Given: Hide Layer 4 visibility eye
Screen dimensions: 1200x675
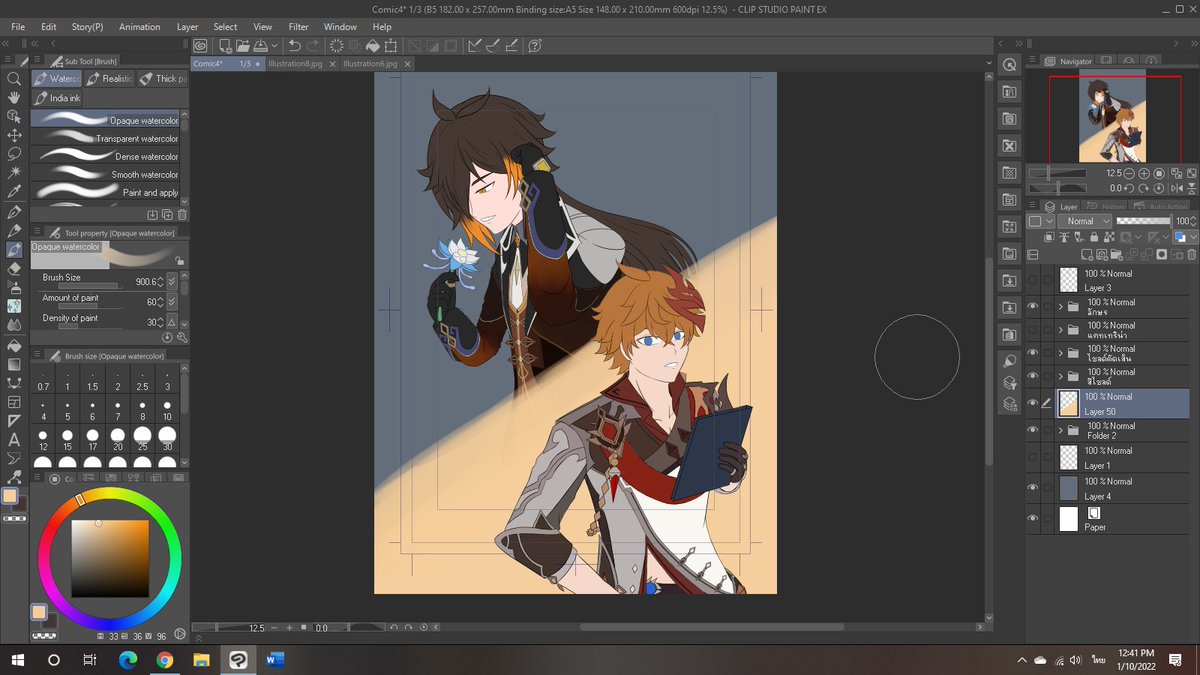Looking at the screenshot, I should tap(1033, 488).
